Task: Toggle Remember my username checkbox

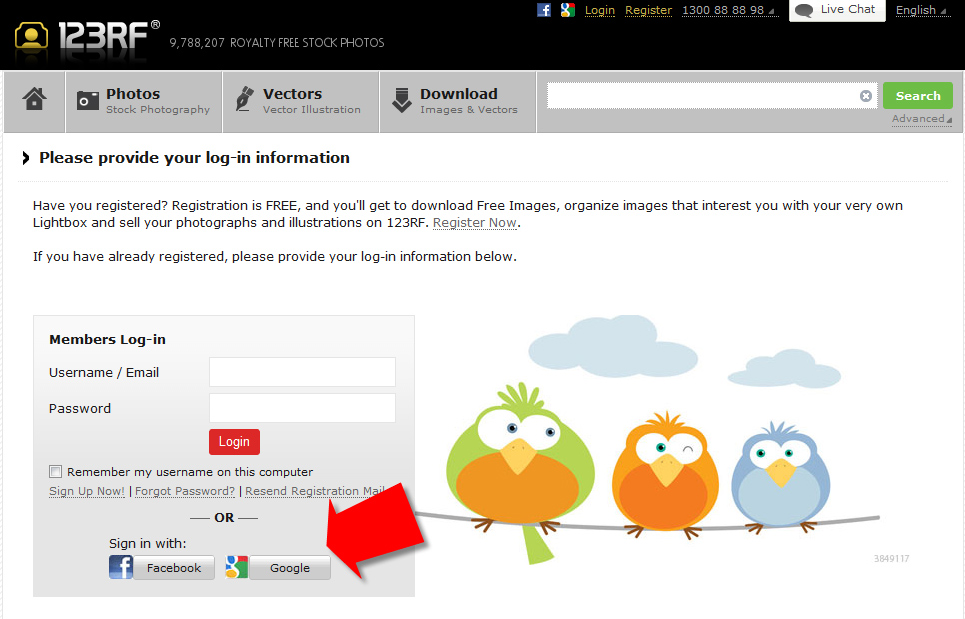Action: [55, 471]
